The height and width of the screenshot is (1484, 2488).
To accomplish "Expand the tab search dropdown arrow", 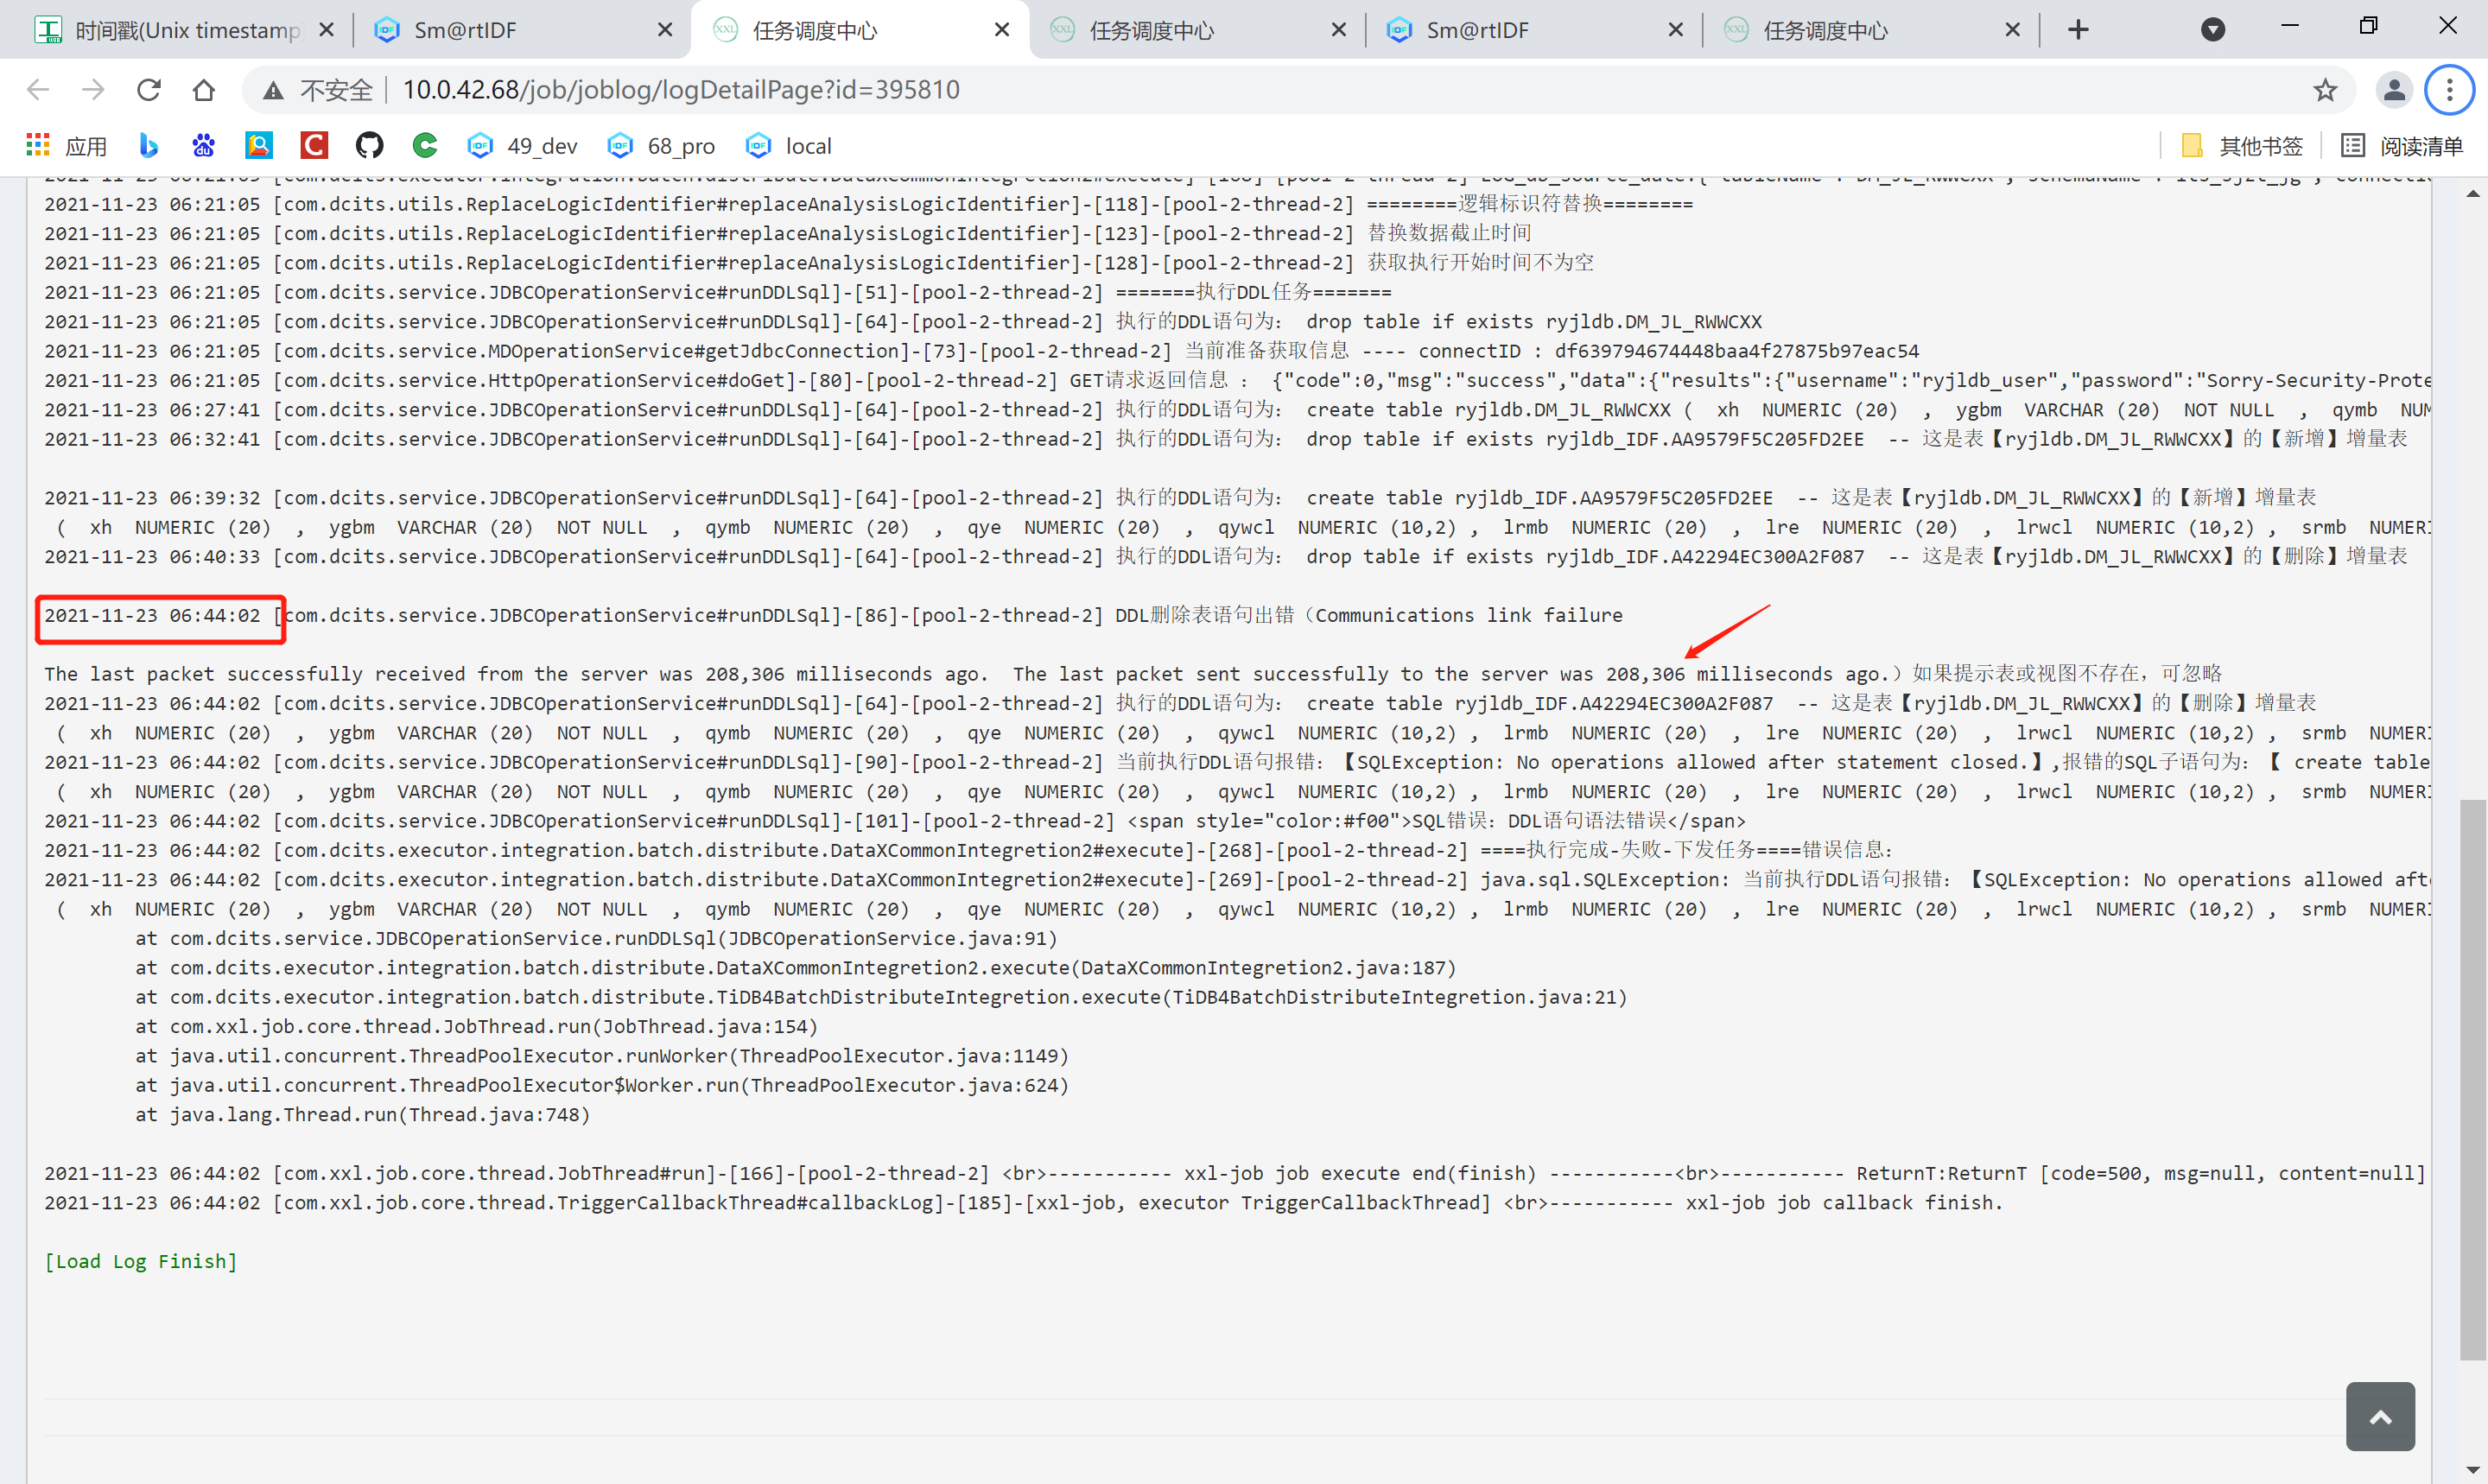I will coord(2213,30).
